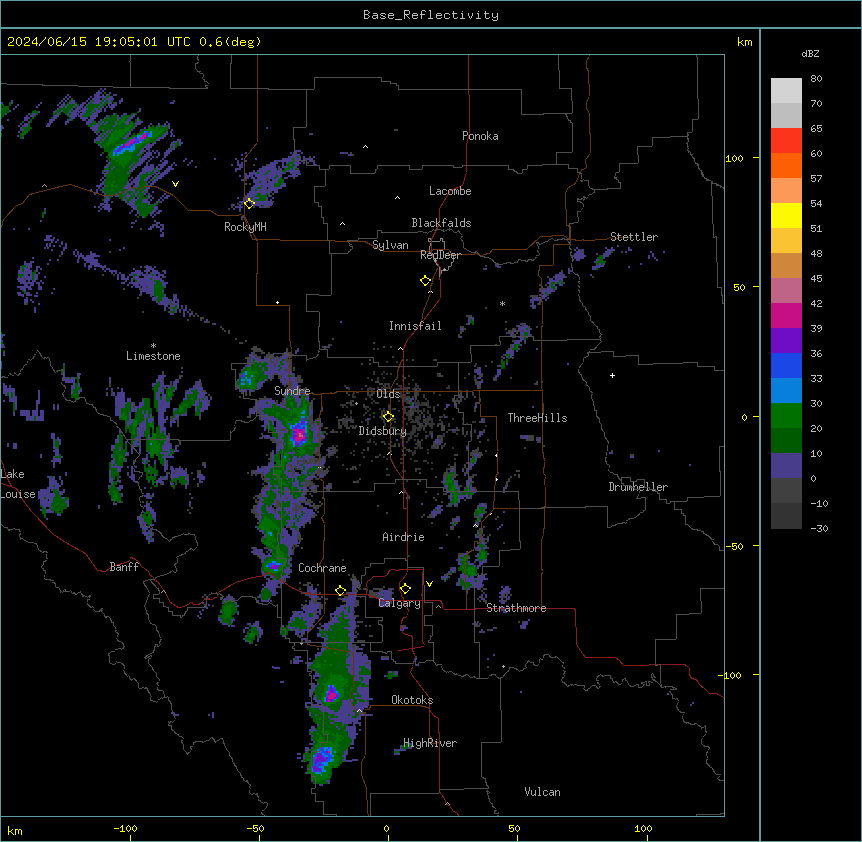The image size is (862, 842).
Task: Click the yellow diamond marker above Calgary label
Action: [406, 589]
